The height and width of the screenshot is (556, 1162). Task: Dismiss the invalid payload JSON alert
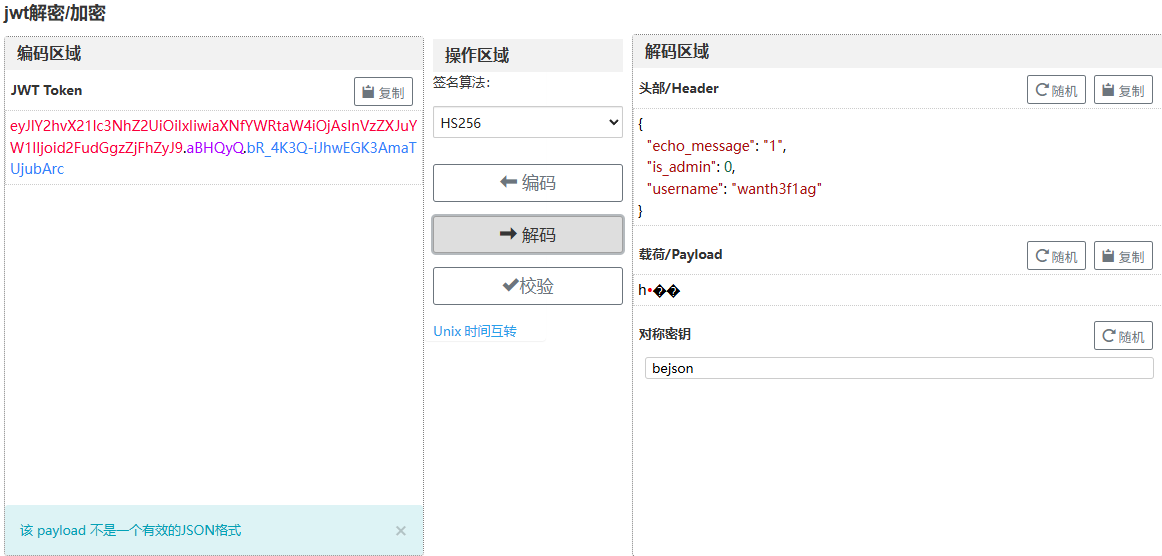point(401,531)
